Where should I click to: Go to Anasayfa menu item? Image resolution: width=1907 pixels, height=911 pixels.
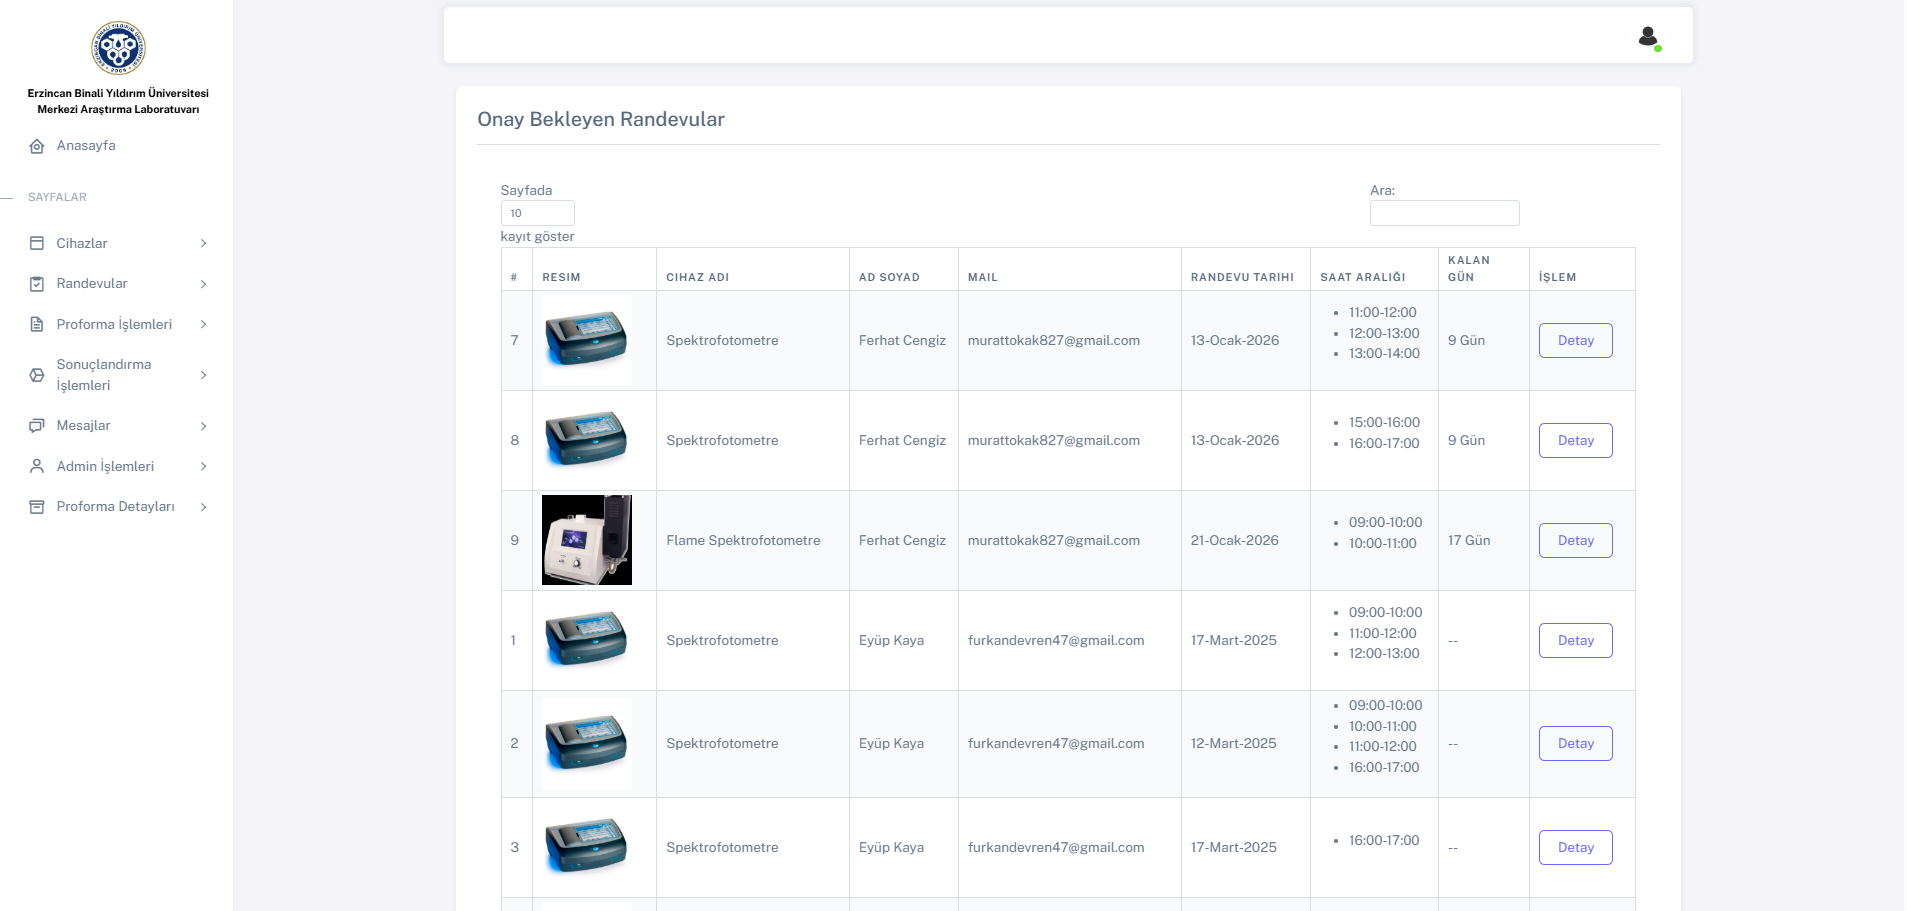[x=86, y=146]
